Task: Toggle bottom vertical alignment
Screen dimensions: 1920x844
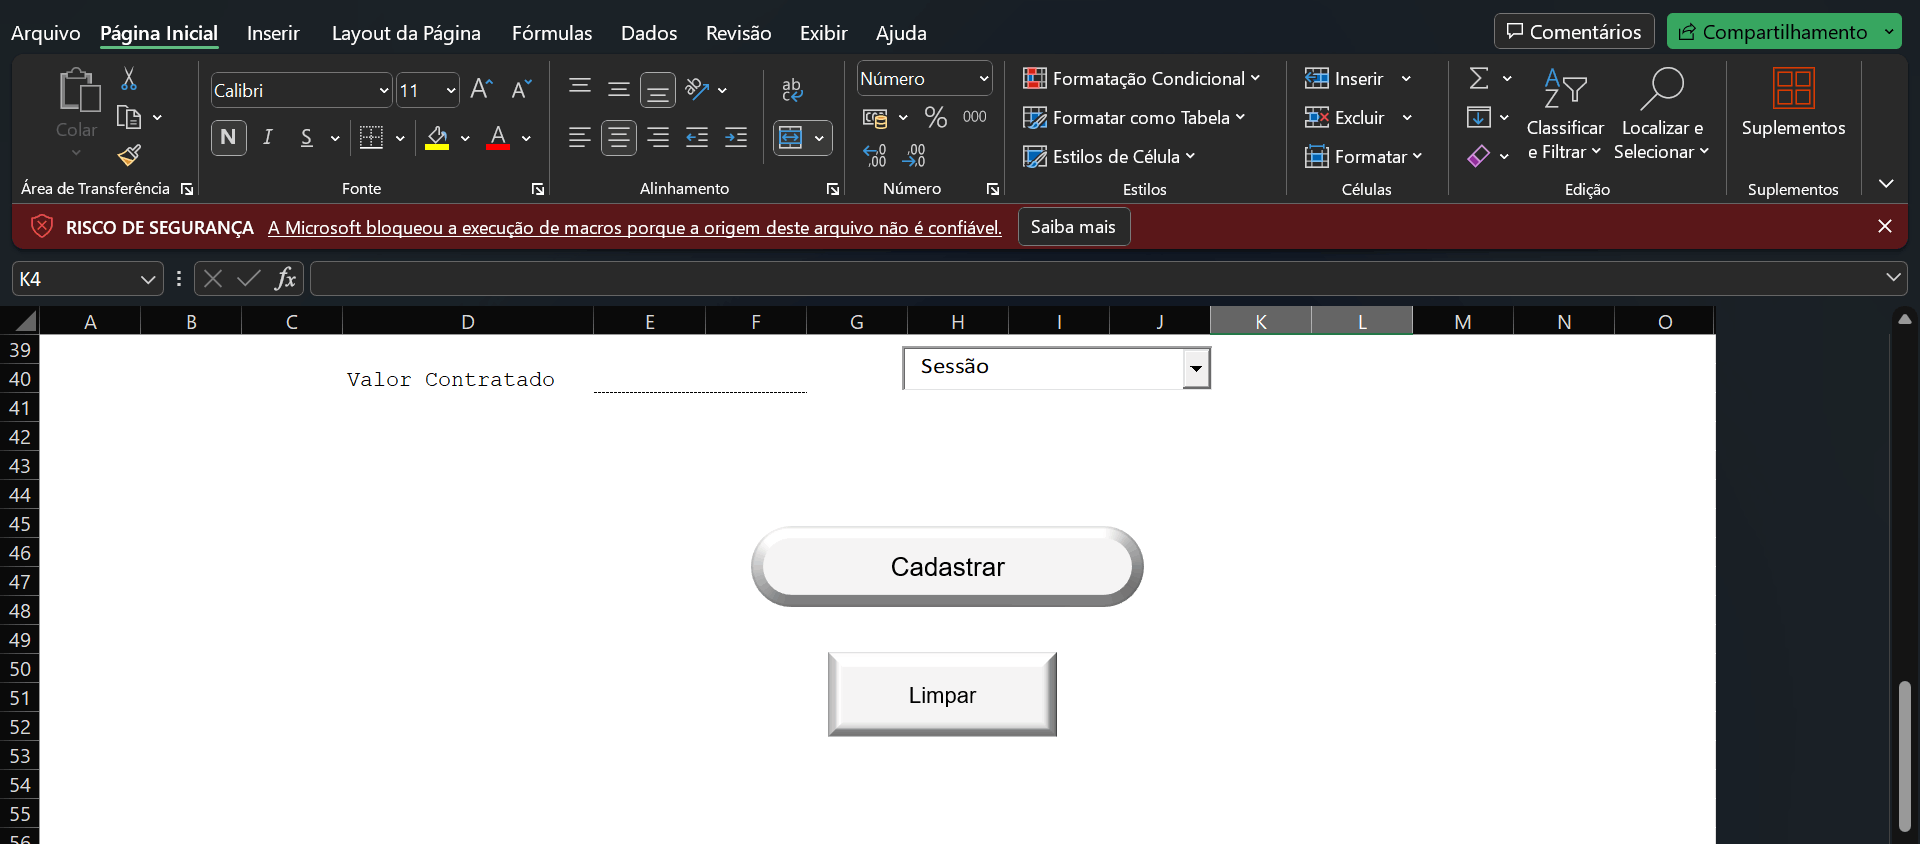Action: pos(658,91)
